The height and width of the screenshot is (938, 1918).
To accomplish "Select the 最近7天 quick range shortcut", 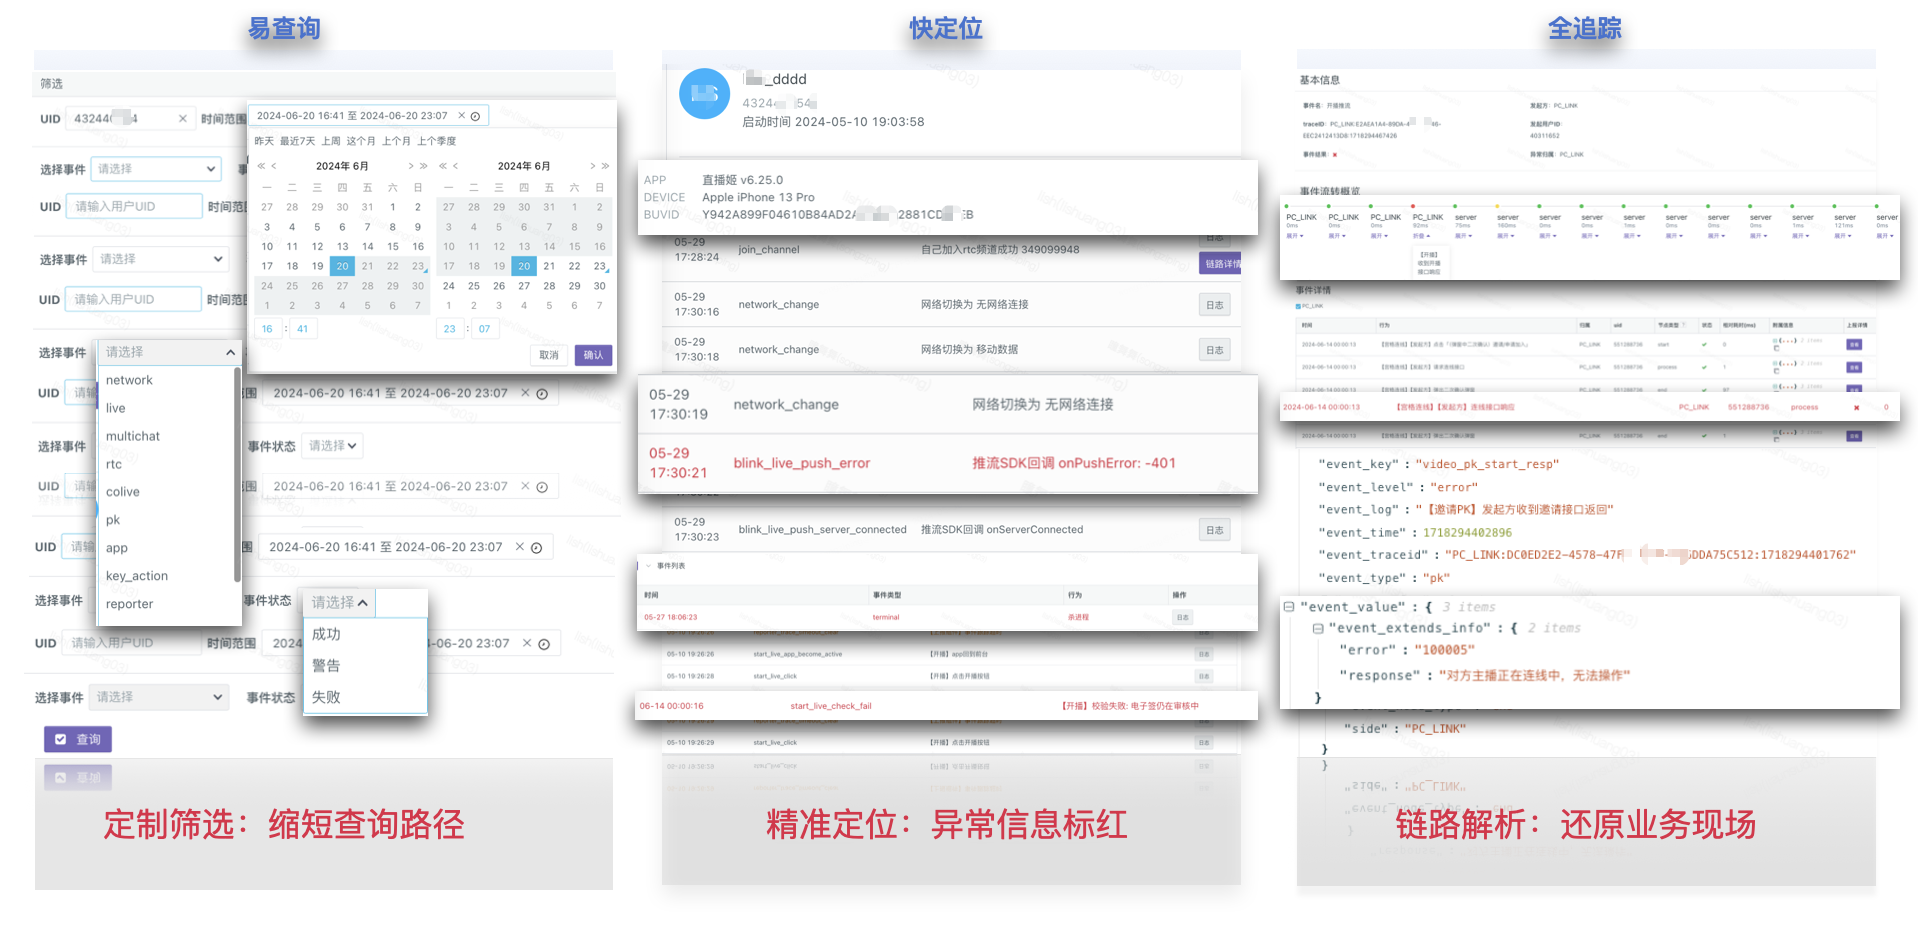I will point(297,141).
